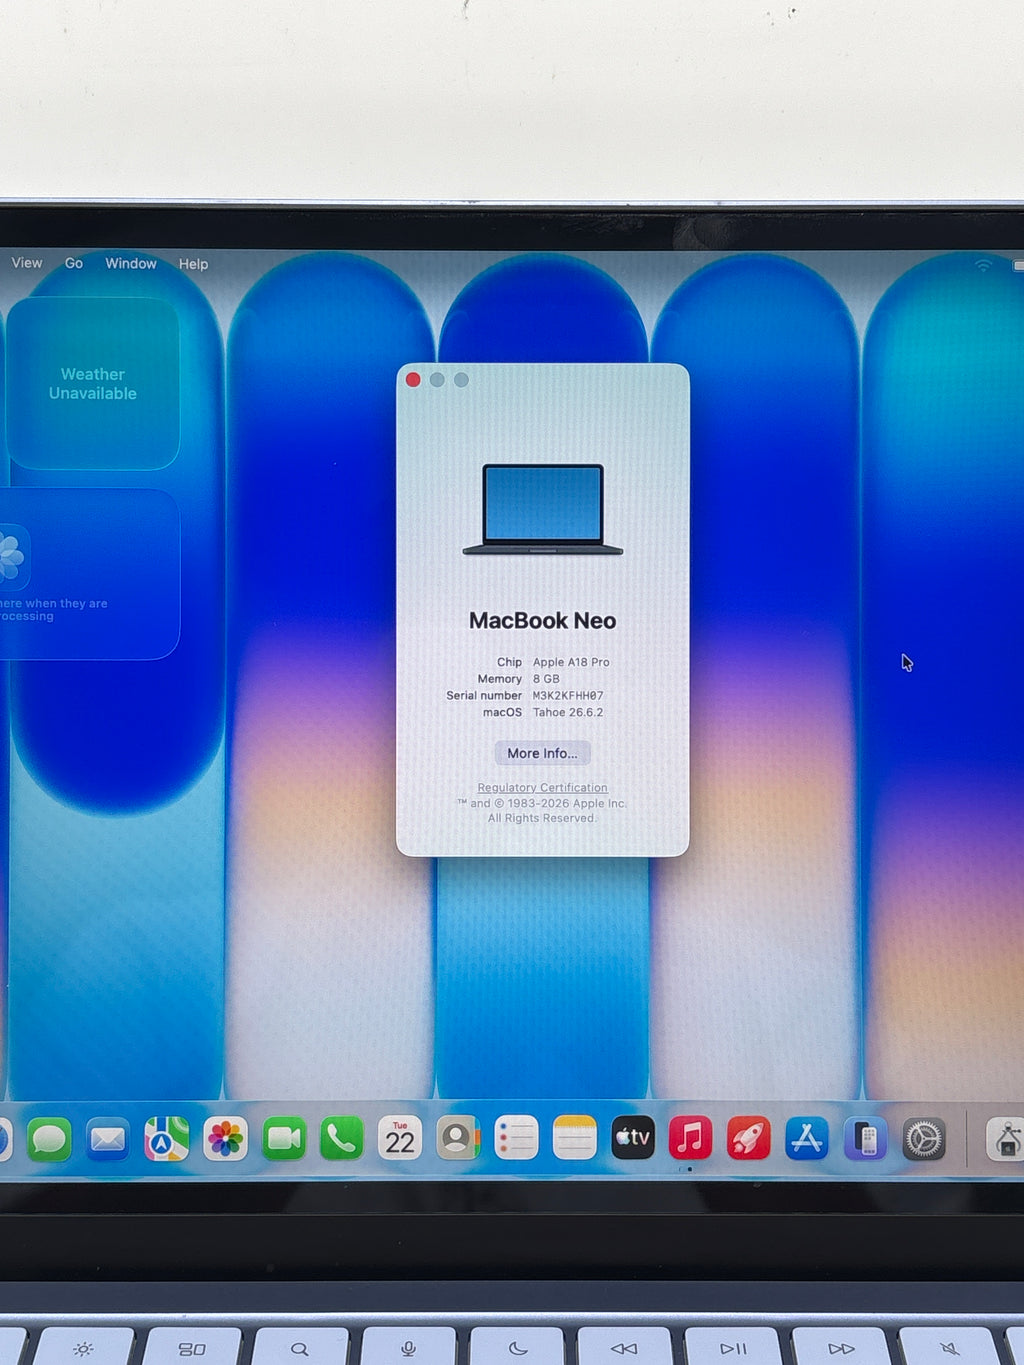Viewport: 1024px width, 1365px height.
Task: Open the Notes app
Action: coord(574,1138)
